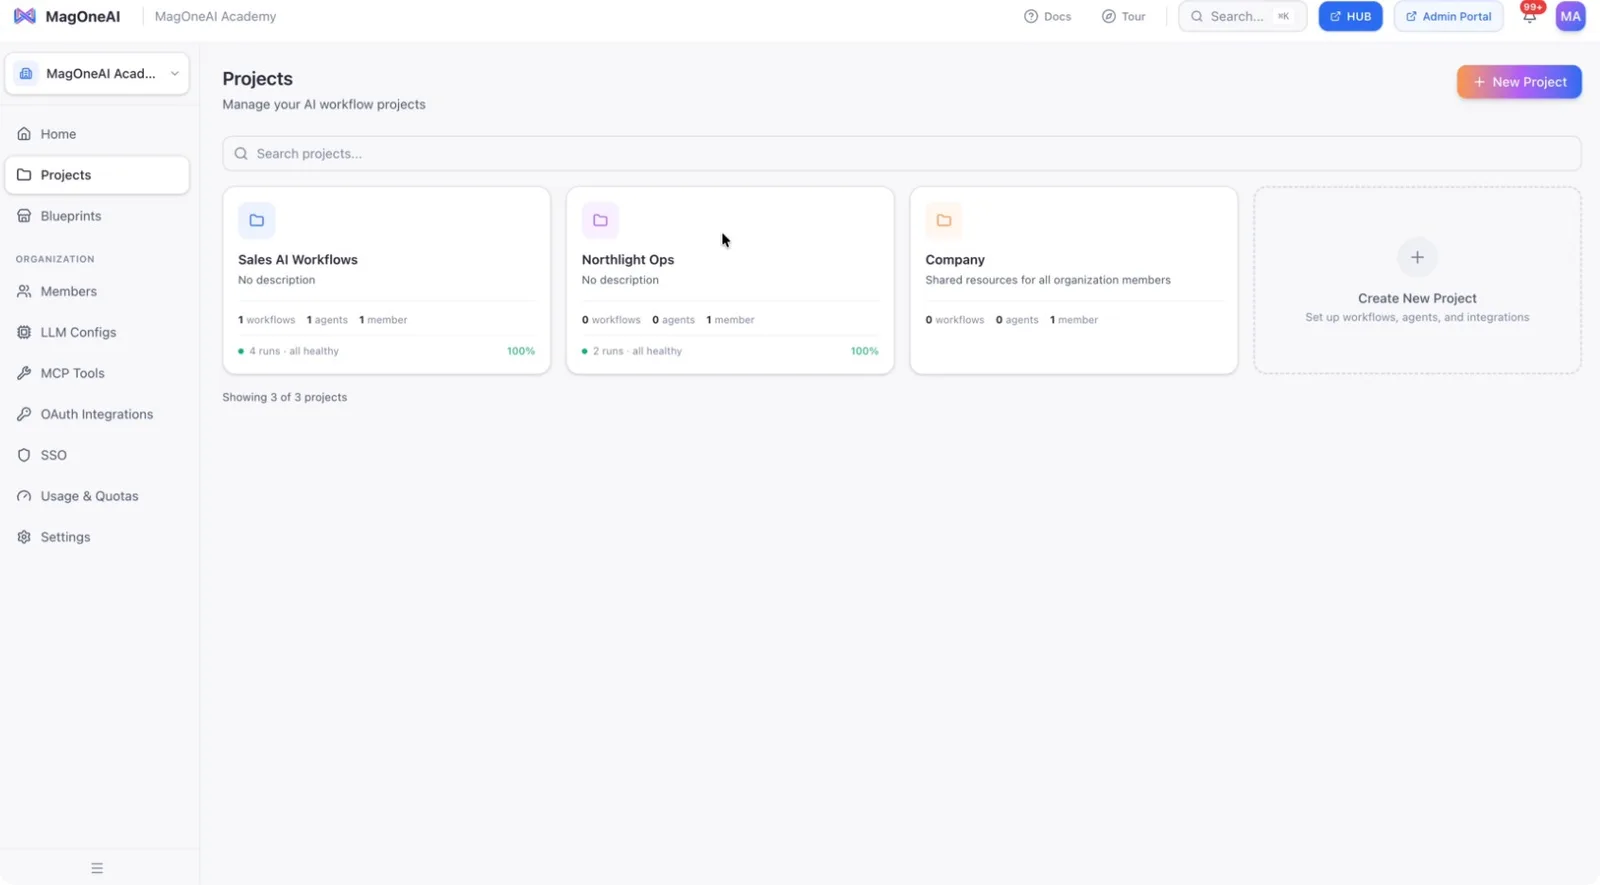The width and height of the screenshot is (1600, 885).
Task: Click 'Shared resources for all organization members'
Action: 1048,281
